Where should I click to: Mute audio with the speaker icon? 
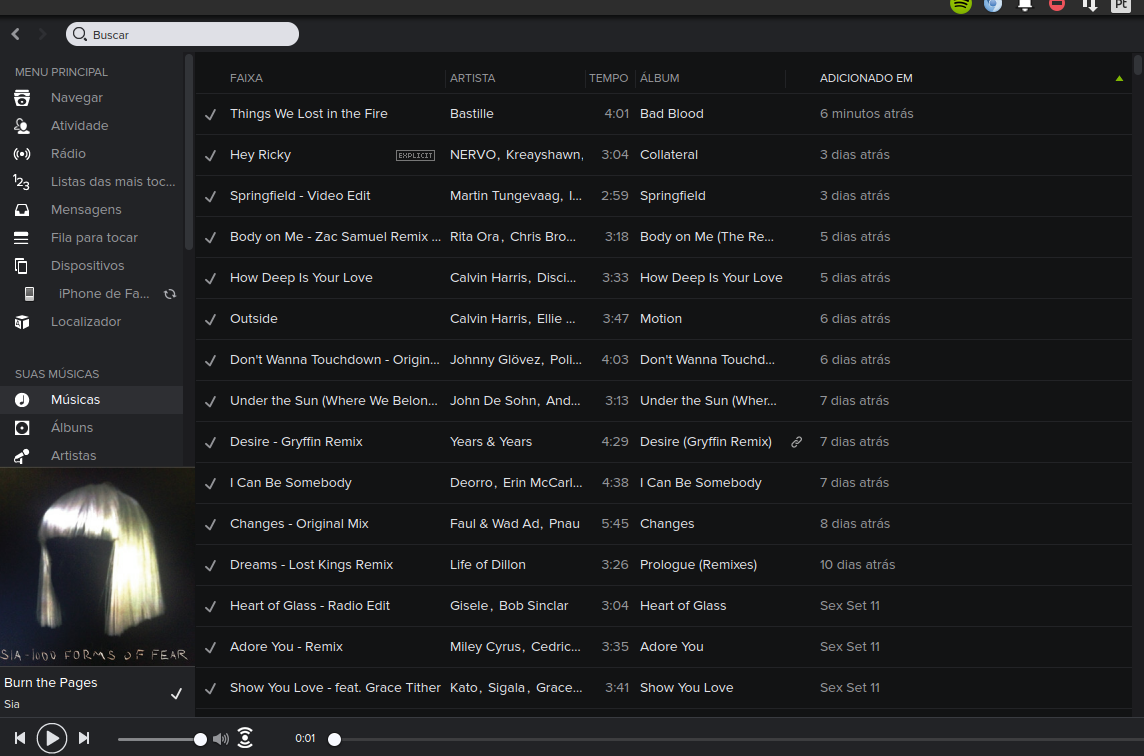[220, 739]
